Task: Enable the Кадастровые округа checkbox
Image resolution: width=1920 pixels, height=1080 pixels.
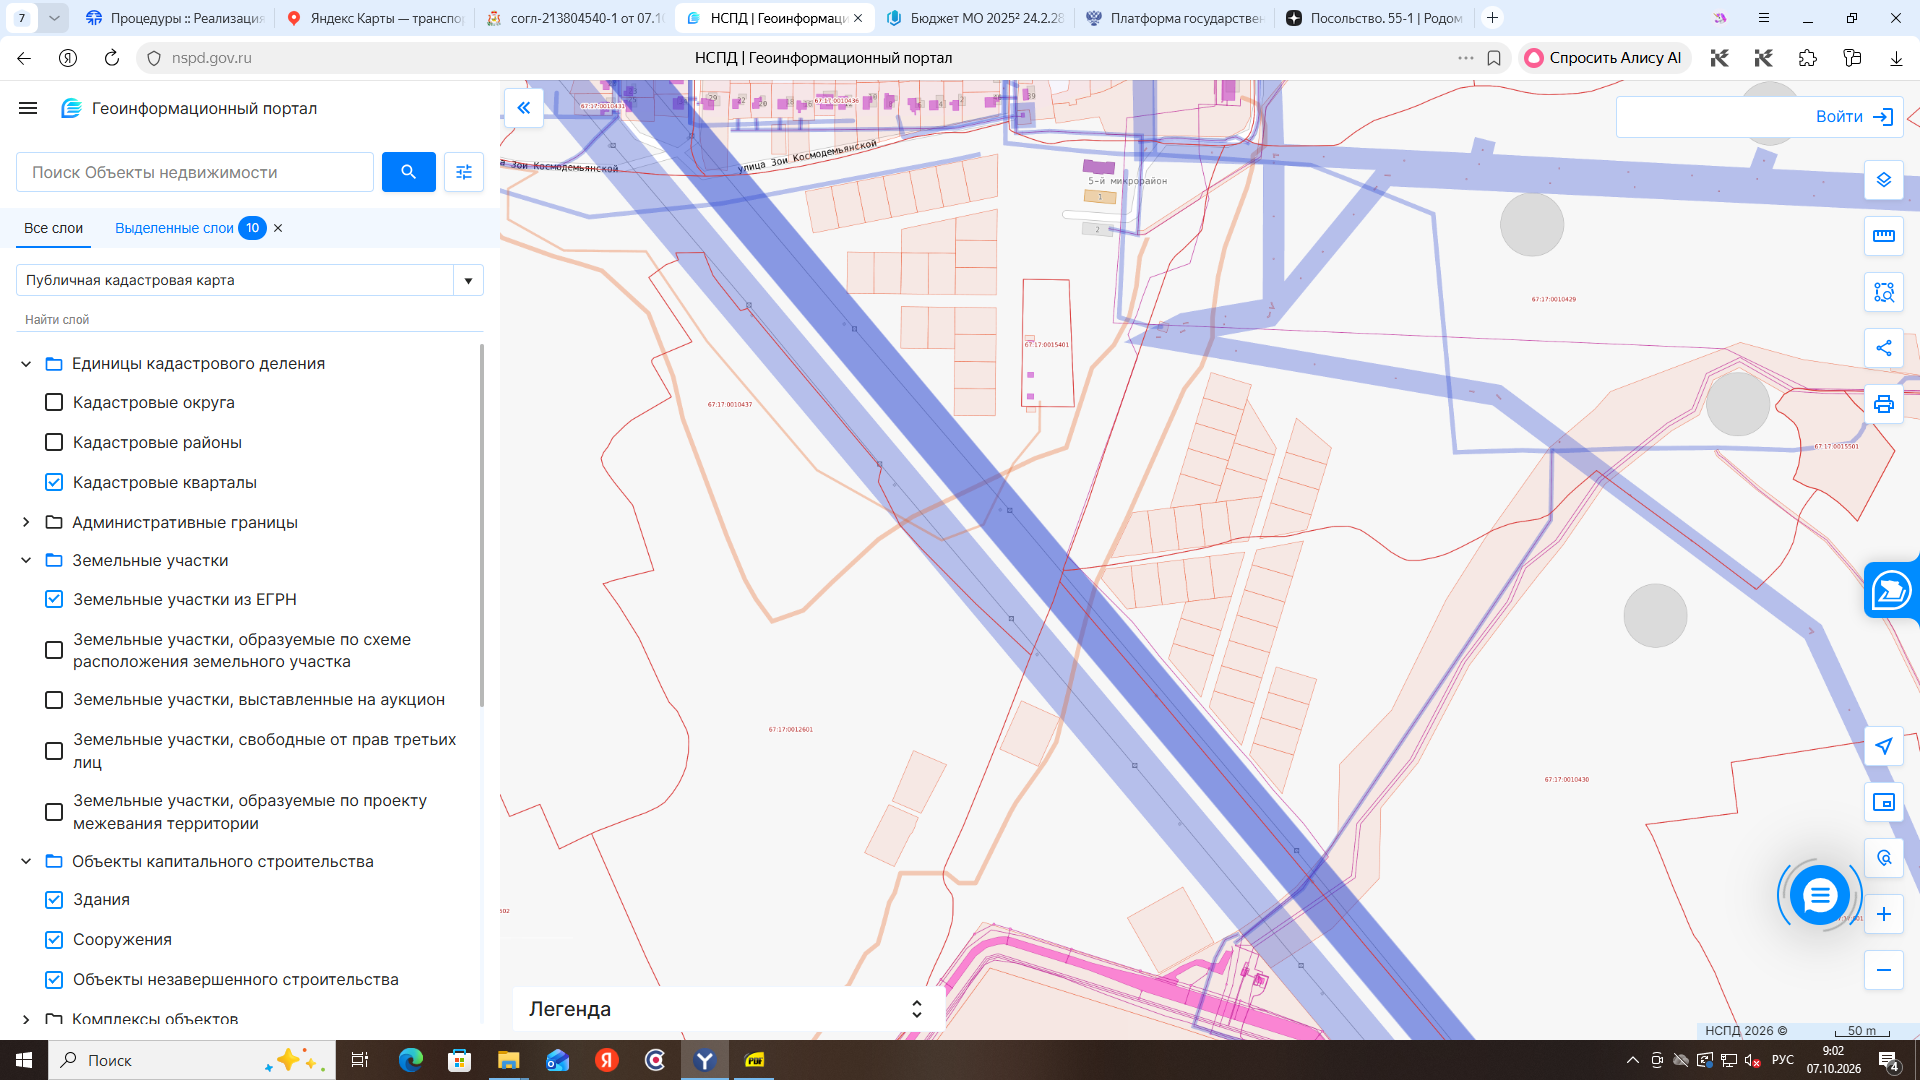Action: click(54, 402)
